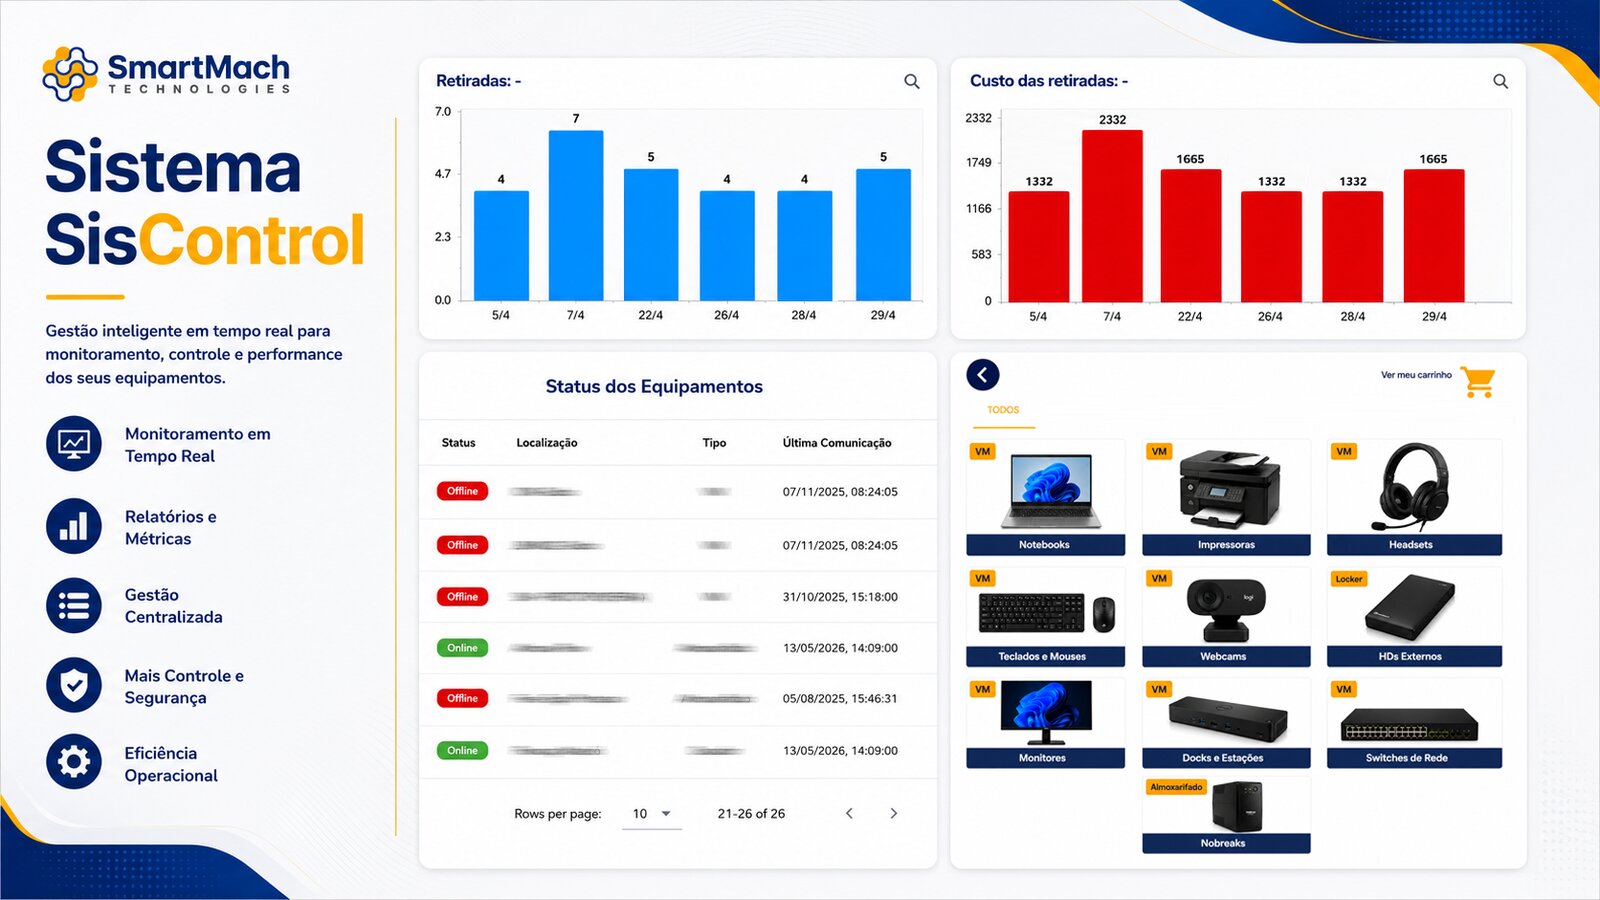Click the red bar for 7/4 cost chart
1600x900 pixels.
click(1112, 216)
